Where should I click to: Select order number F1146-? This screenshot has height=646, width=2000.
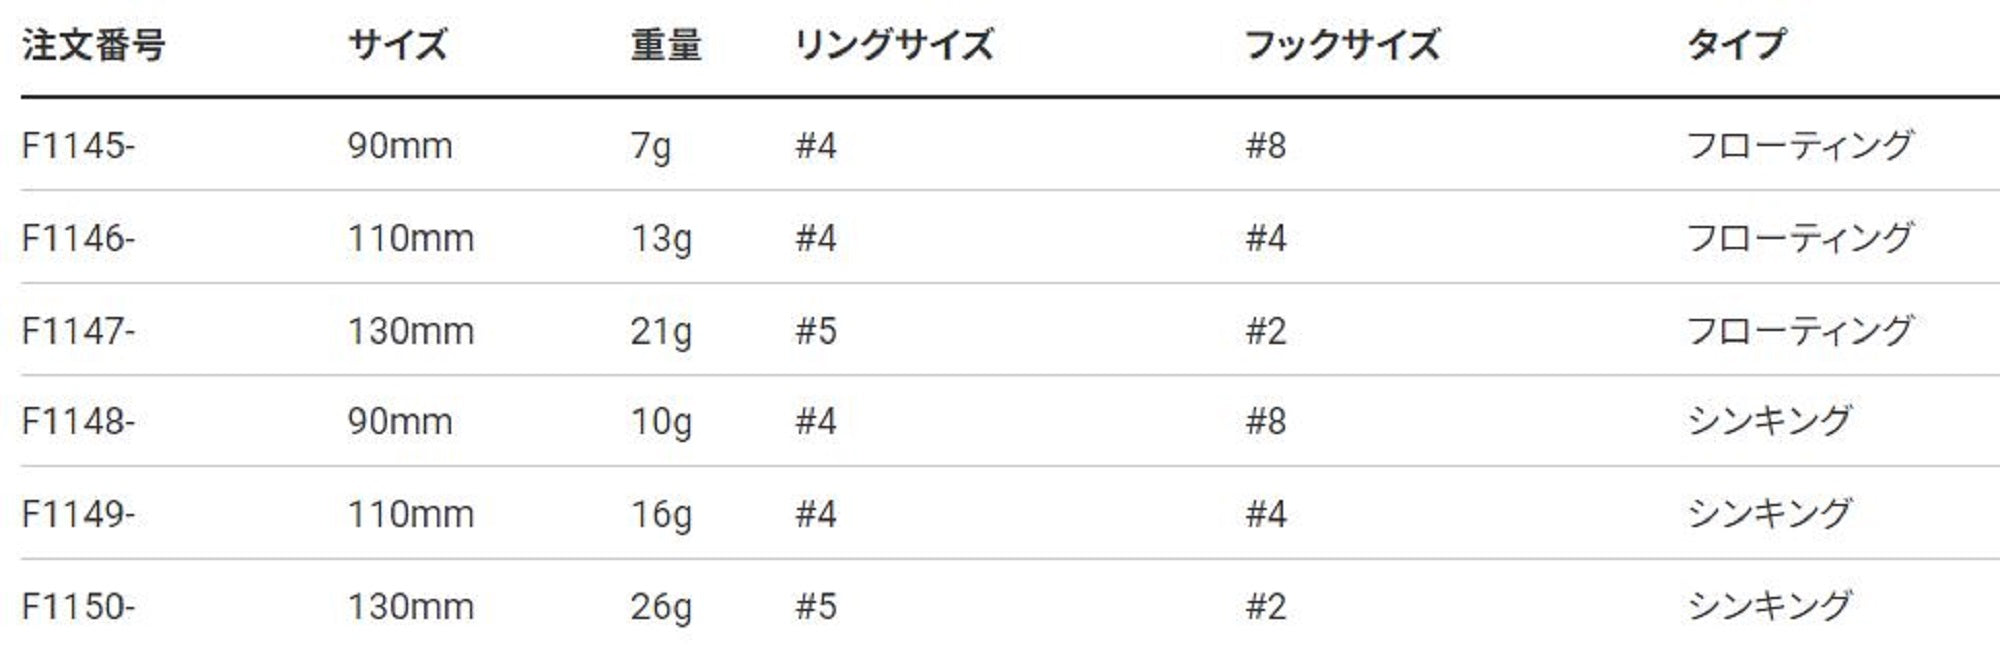click(78, 238)
